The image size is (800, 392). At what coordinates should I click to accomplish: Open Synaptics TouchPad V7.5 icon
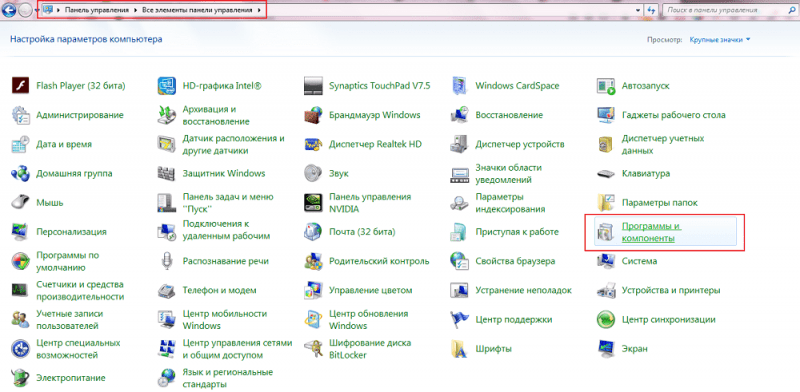tap(313, 86)
